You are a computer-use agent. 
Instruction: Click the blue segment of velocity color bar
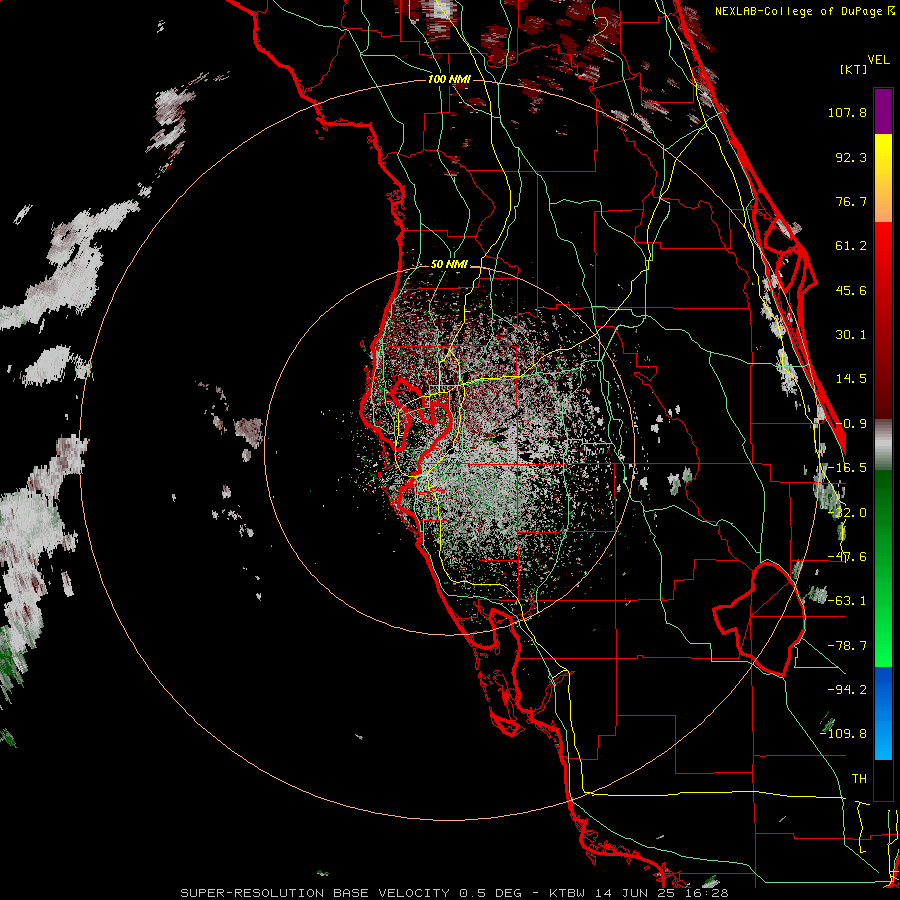pyautogui.click(x=883, y=713)
